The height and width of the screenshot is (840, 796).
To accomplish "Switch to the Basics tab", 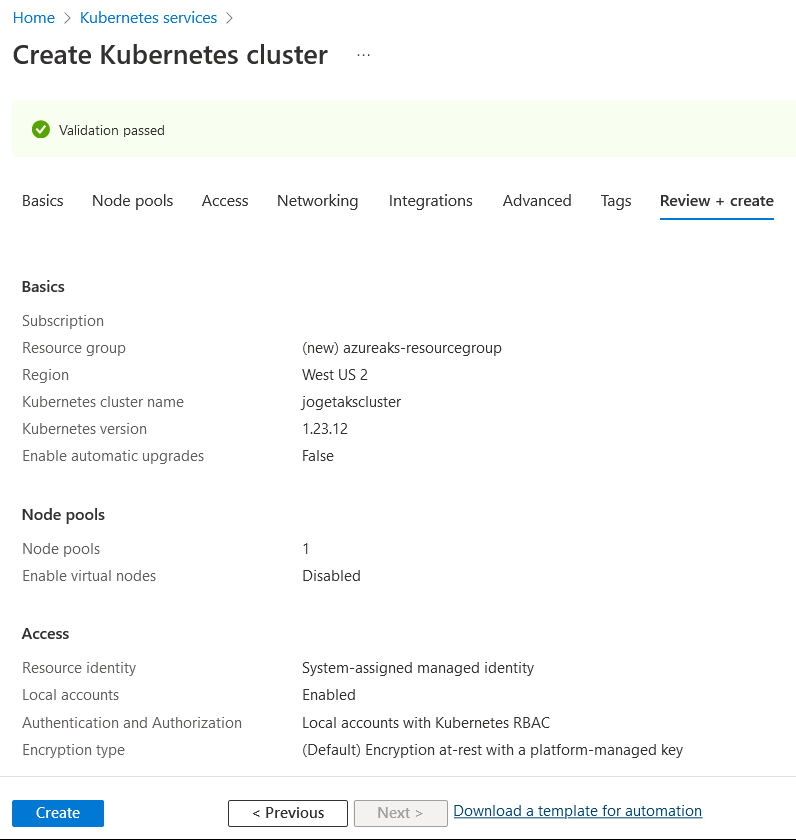I will (43, 201).
